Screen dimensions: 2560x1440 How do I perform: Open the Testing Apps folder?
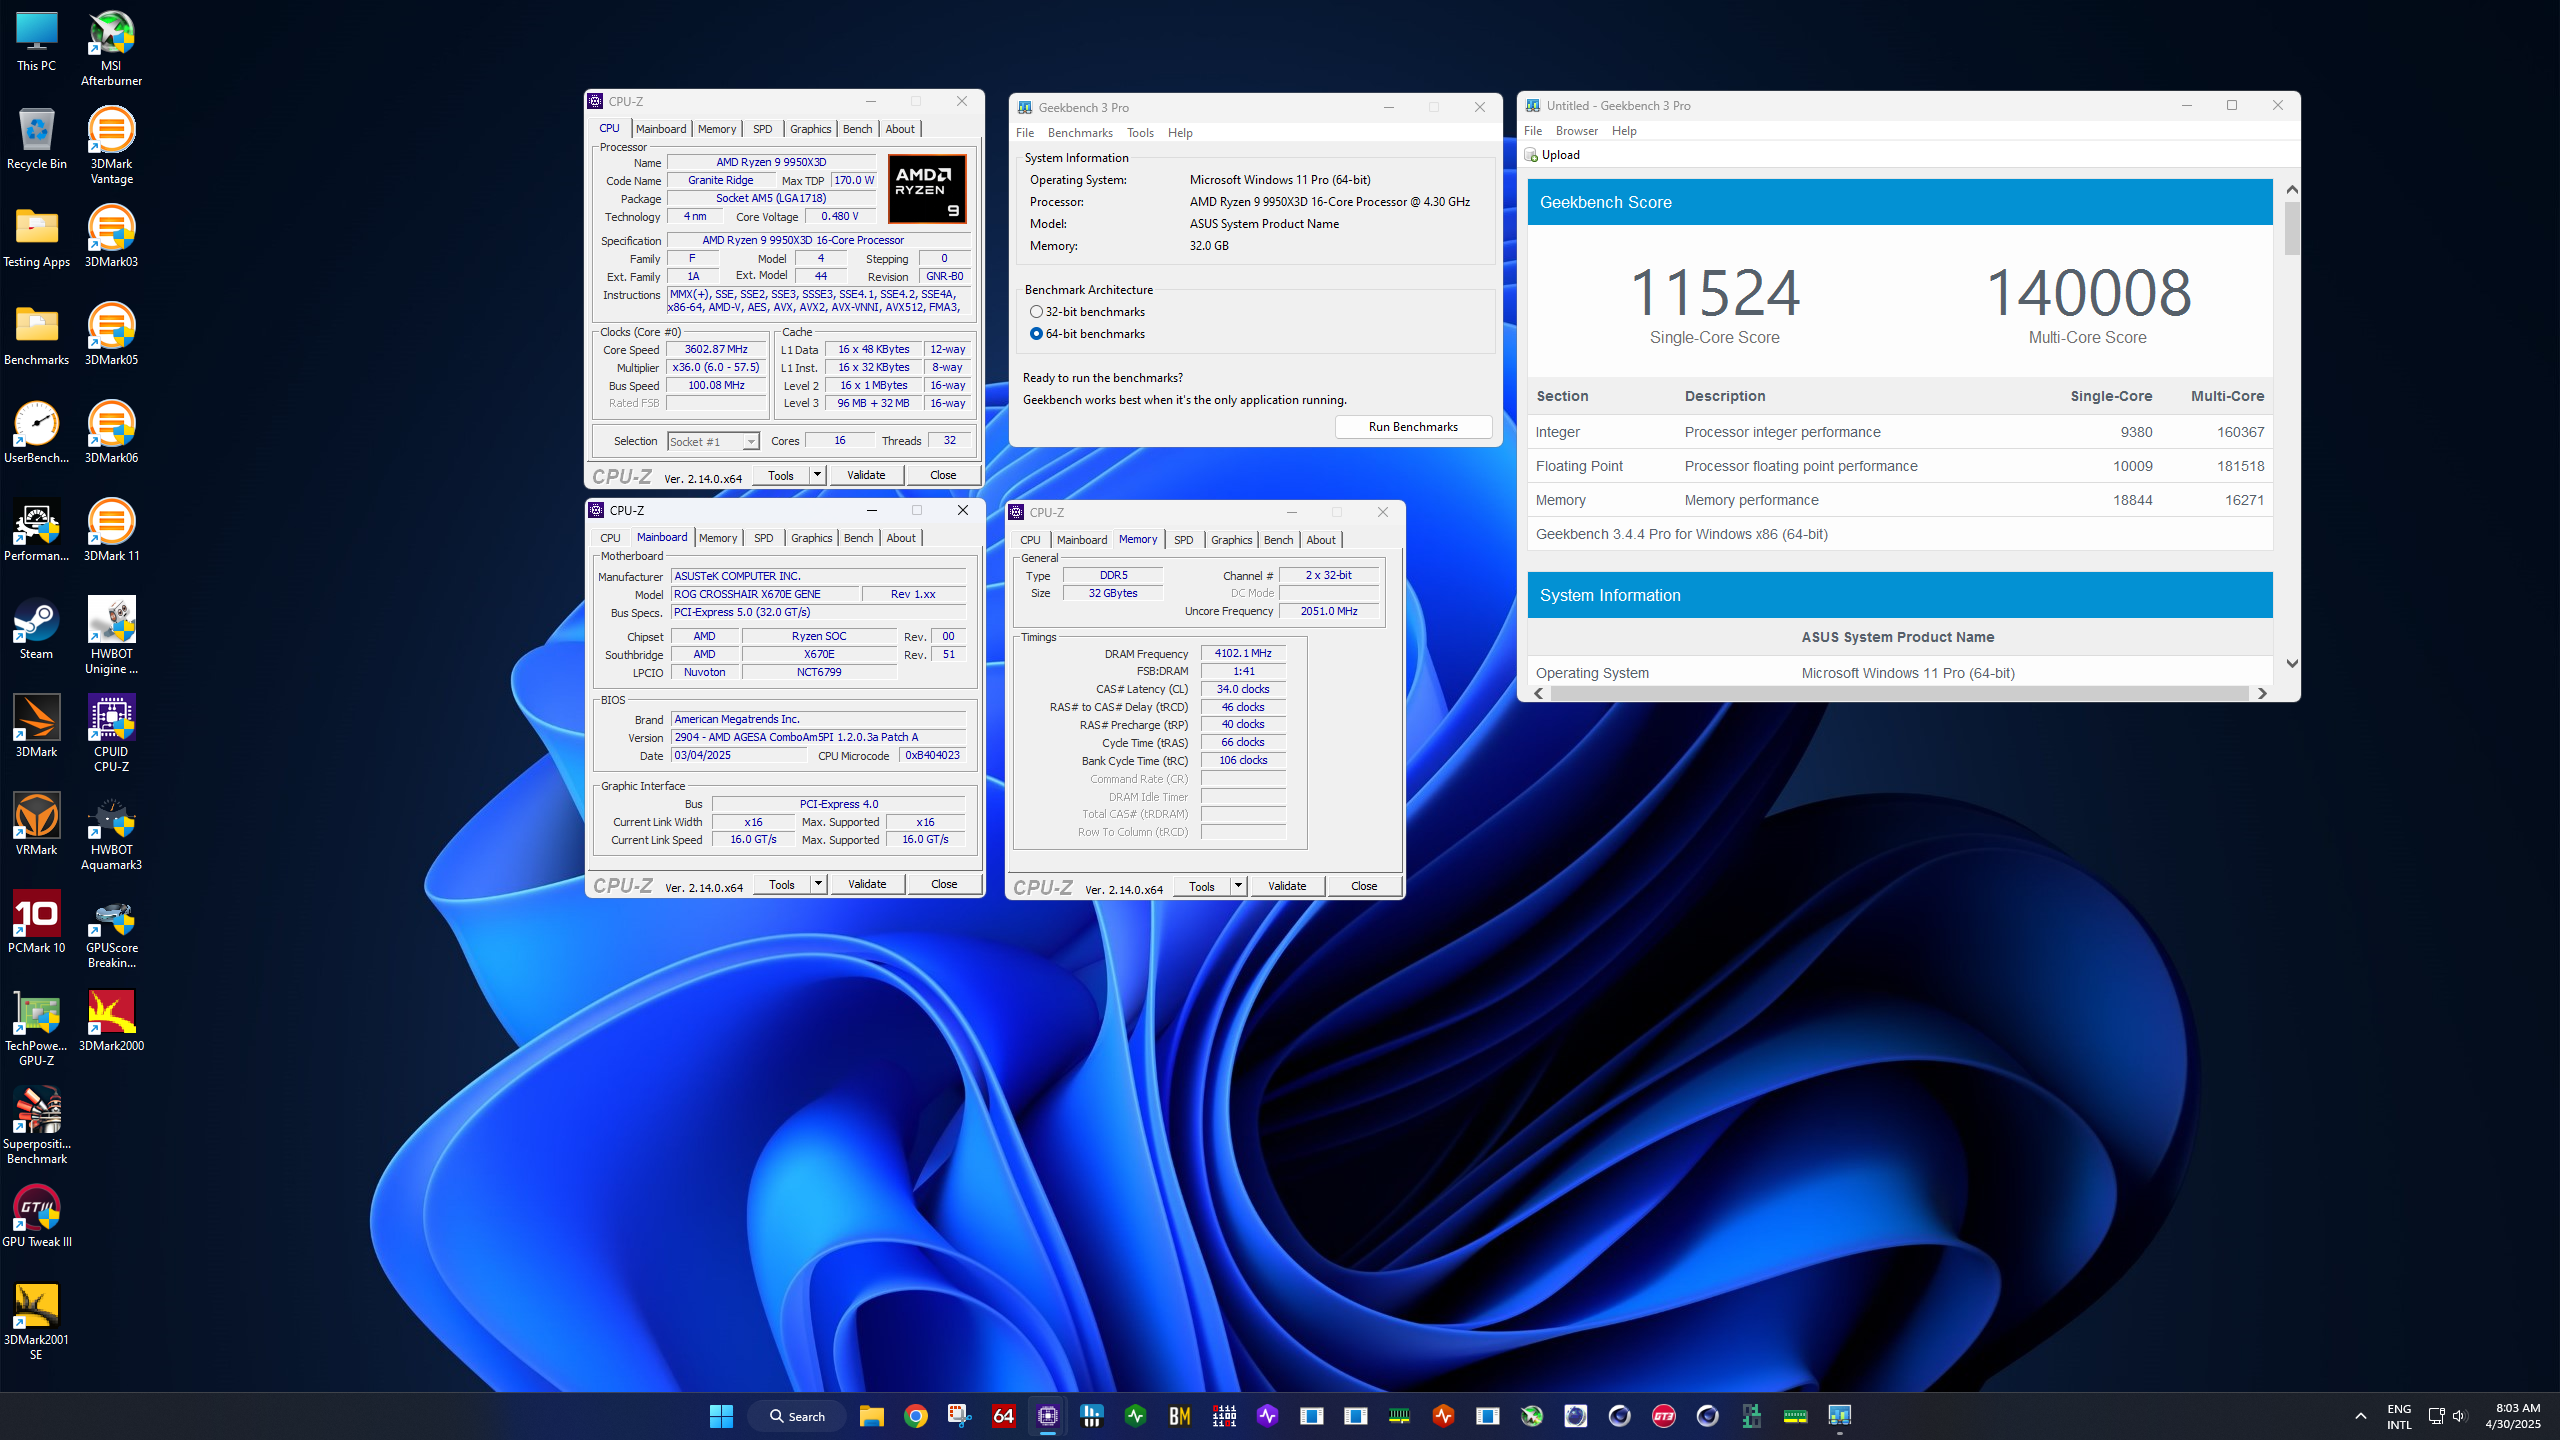(x=36, y=236)
